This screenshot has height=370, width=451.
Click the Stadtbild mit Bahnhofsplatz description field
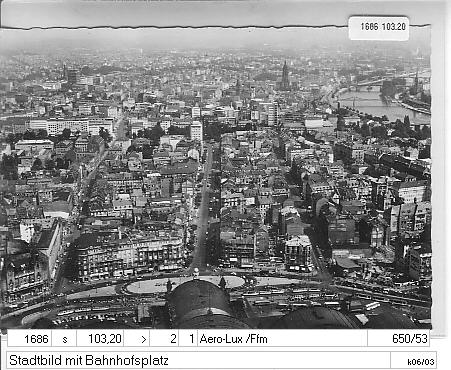click(198, 360)
